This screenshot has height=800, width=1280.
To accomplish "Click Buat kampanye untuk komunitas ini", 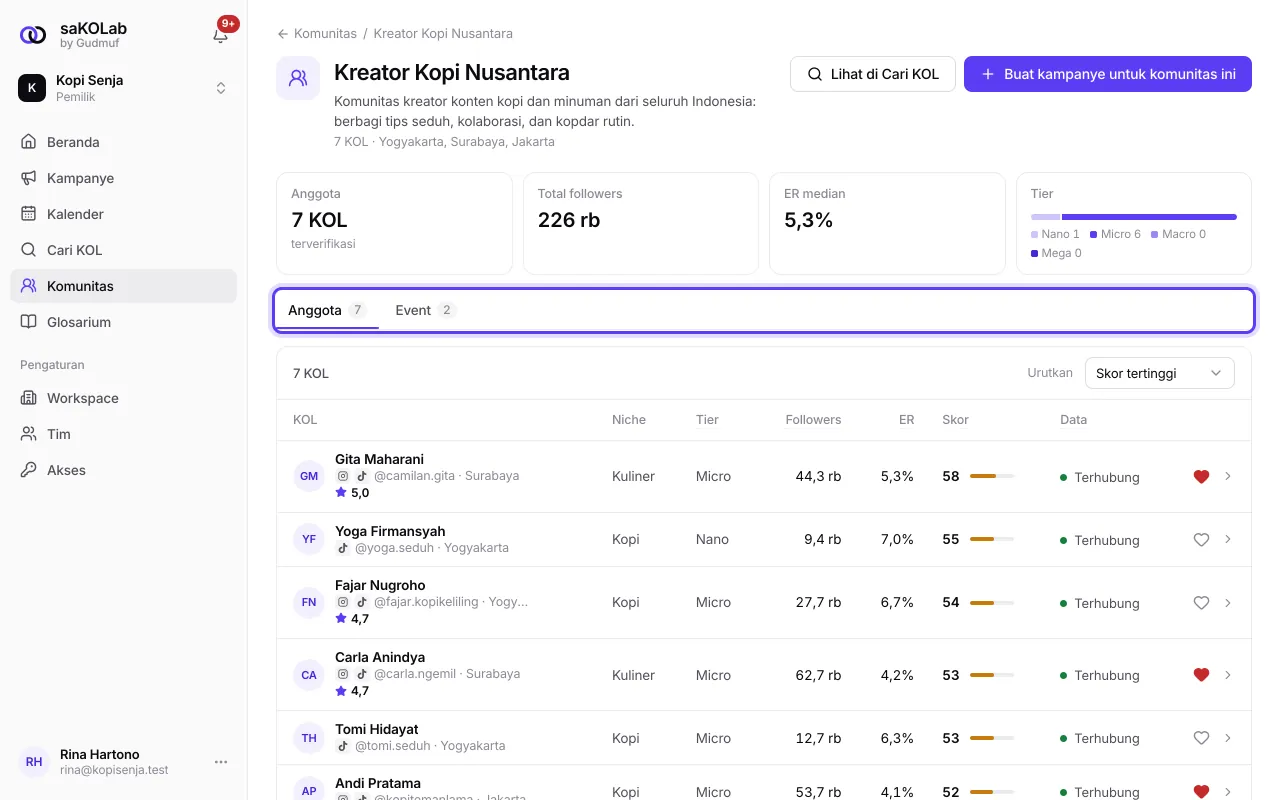I will (1108, 74).
